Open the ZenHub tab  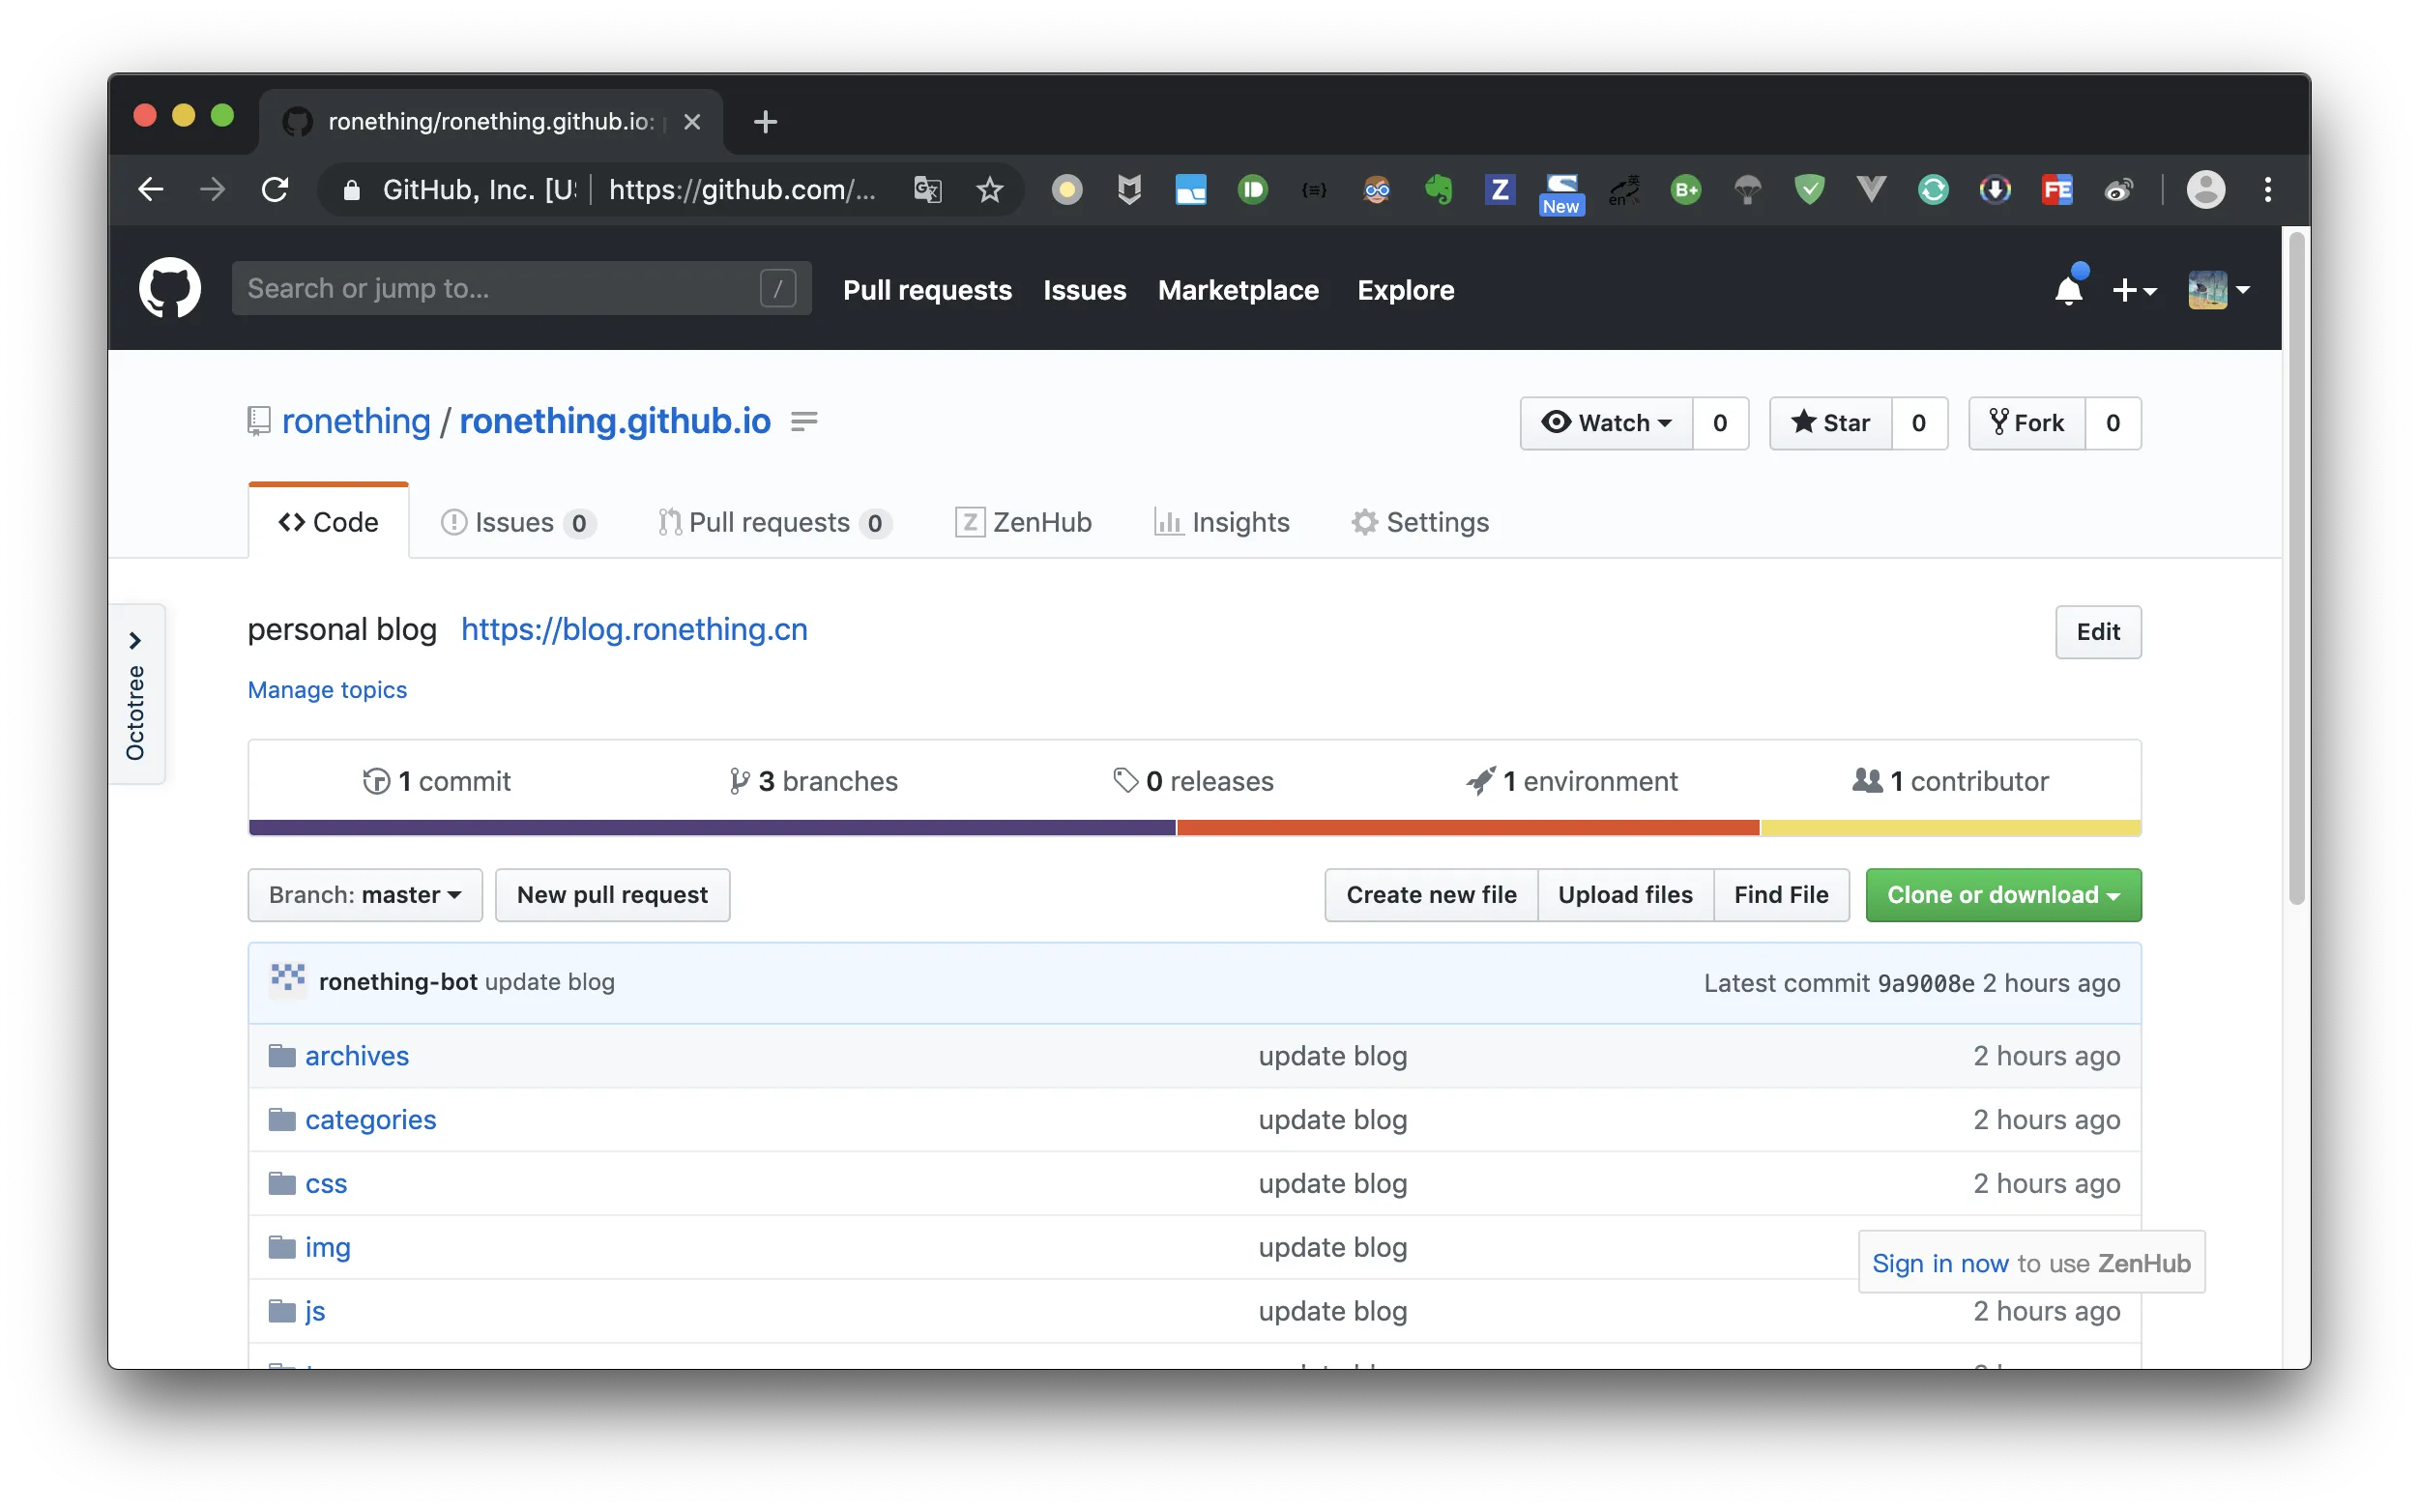[1023, 522]
